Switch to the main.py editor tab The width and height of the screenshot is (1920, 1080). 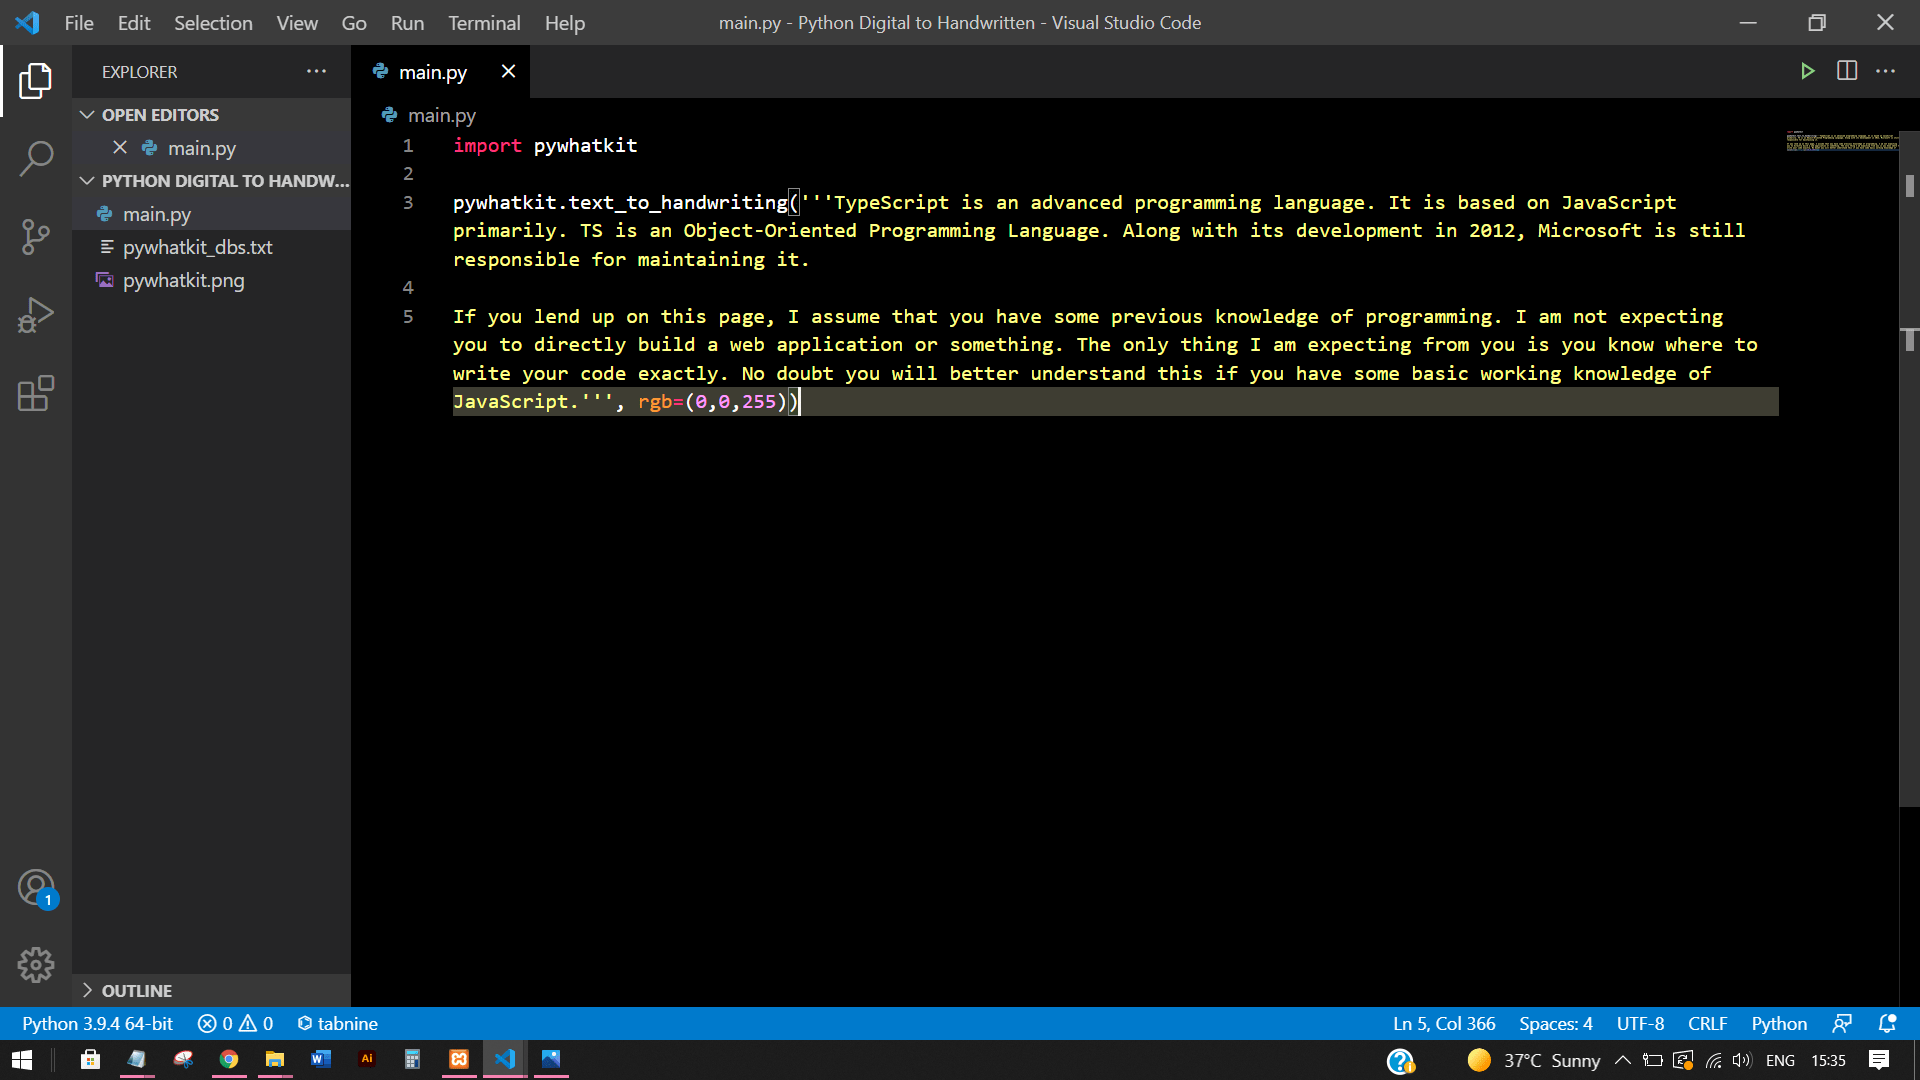433,71
